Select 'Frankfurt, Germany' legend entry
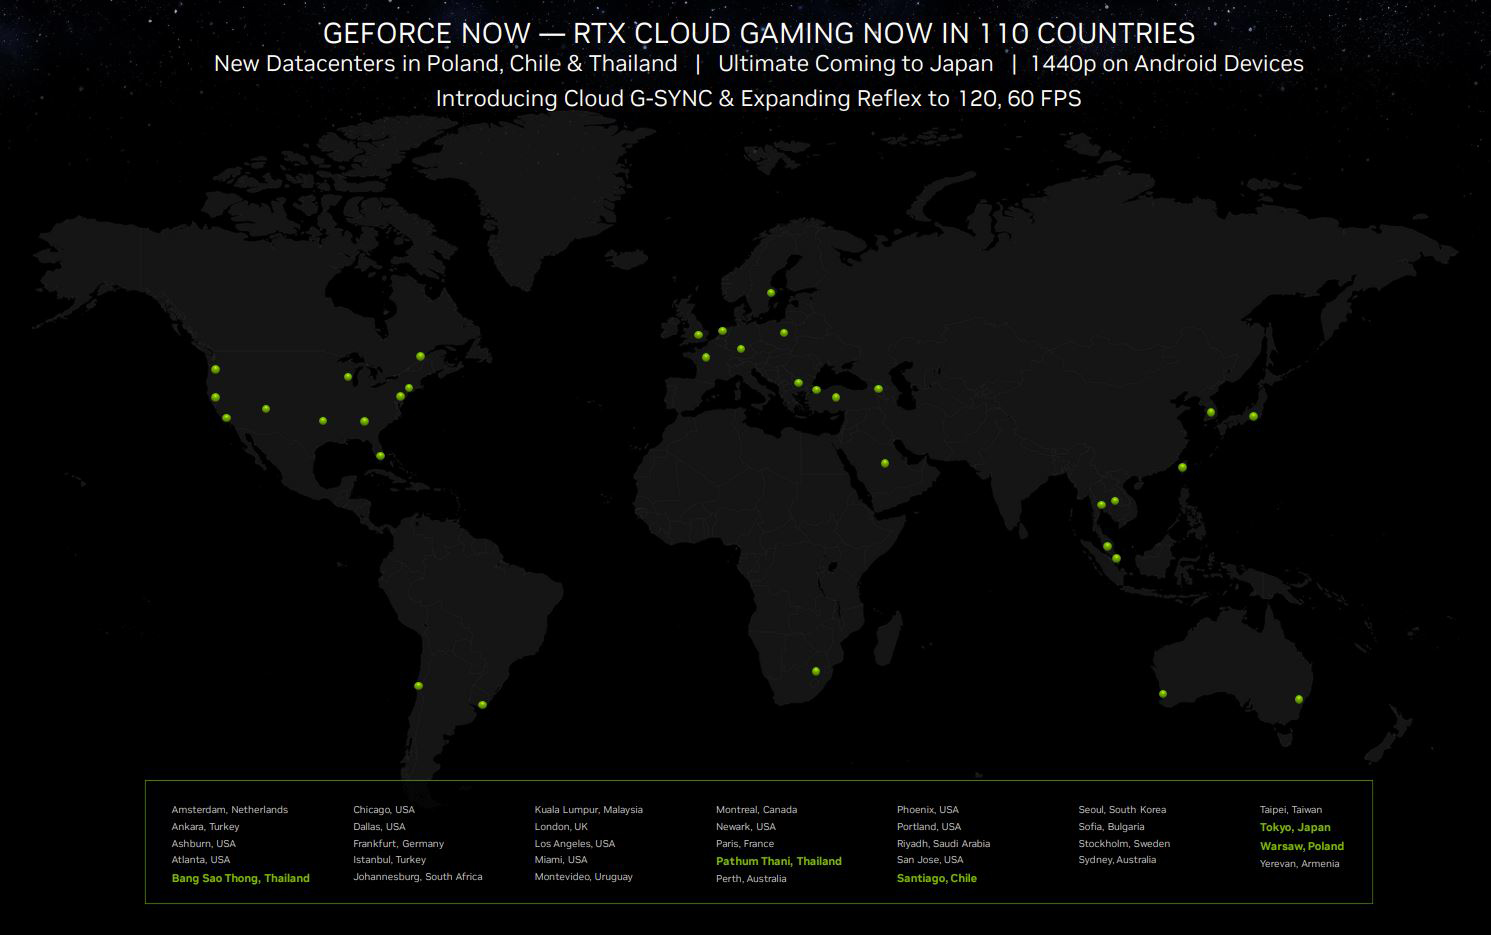1491x935 pixels. (398, 844)
